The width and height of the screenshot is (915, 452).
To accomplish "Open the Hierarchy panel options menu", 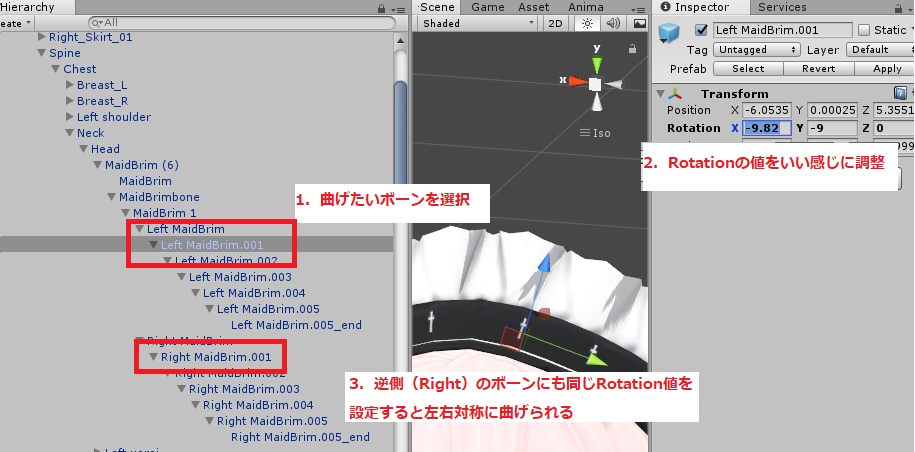I will (x=399, y=9).
